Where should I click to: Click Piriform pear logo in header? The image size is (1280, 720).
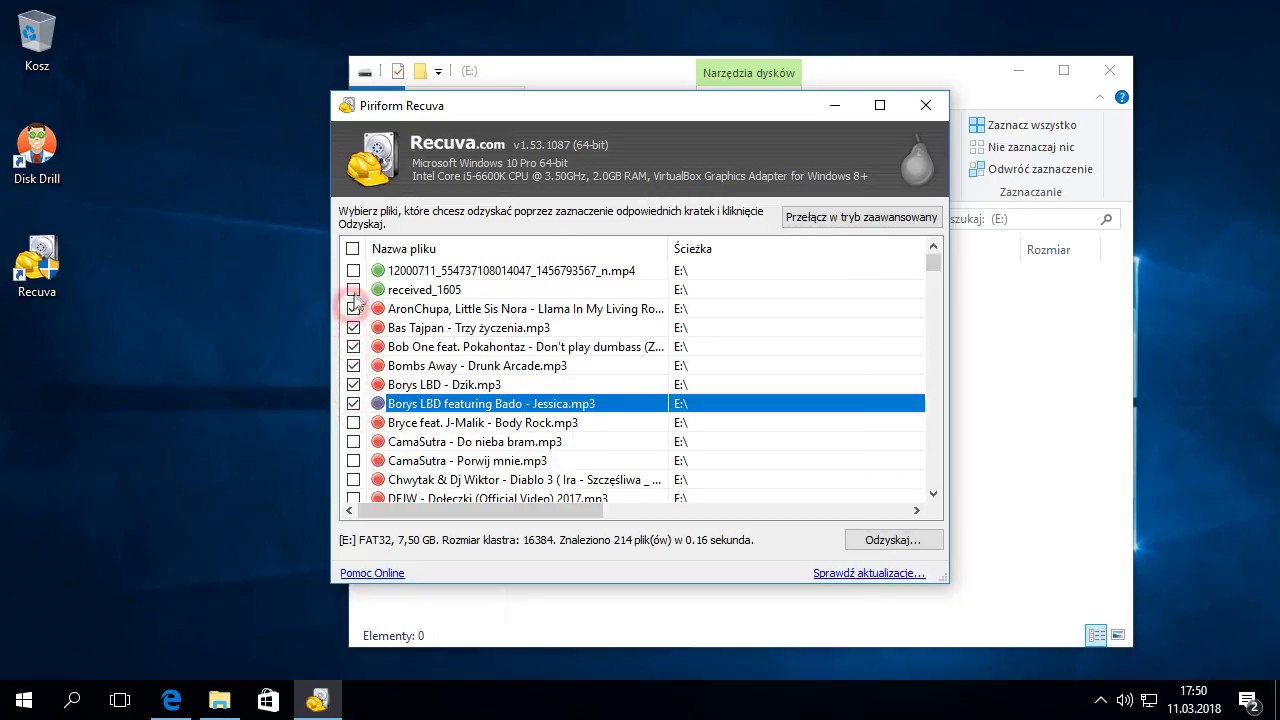tap(916, 160)
